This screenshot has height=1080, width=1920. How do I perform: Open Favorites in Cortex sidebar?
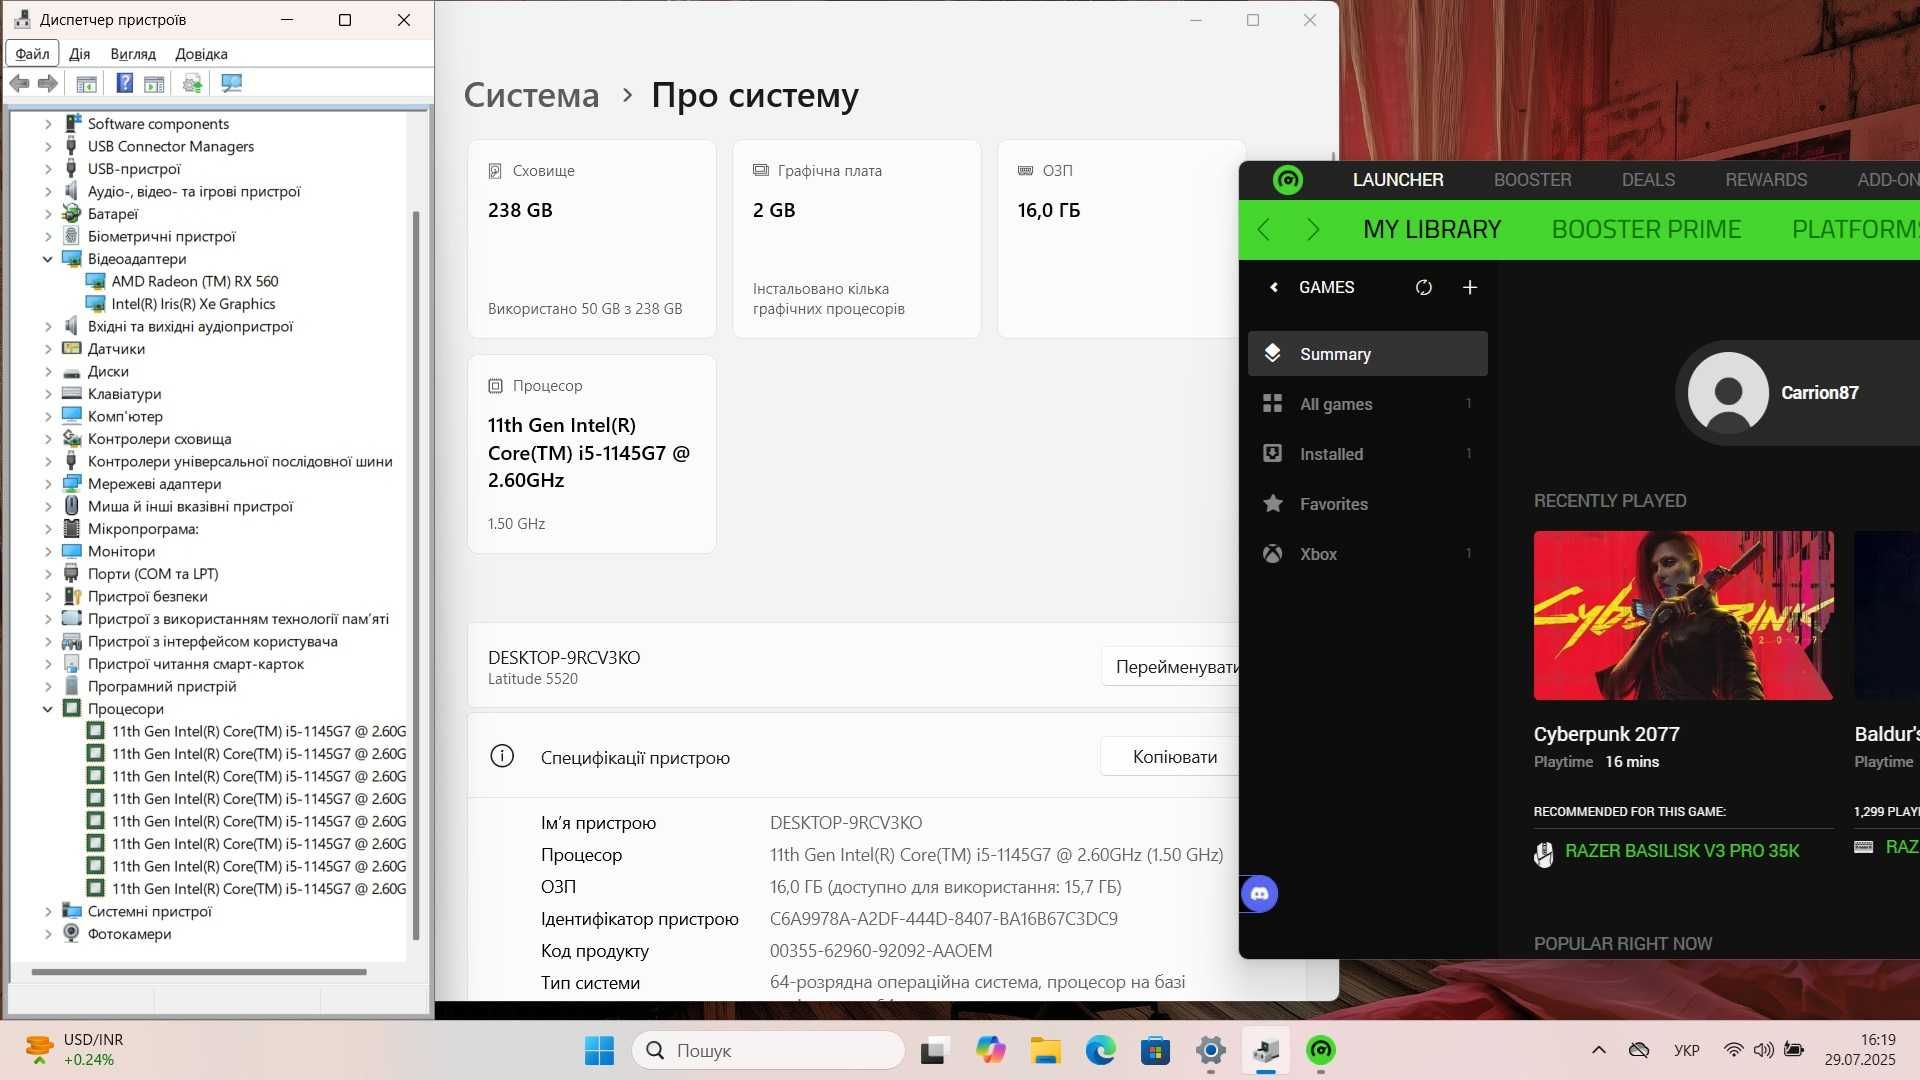point(1367,504)
